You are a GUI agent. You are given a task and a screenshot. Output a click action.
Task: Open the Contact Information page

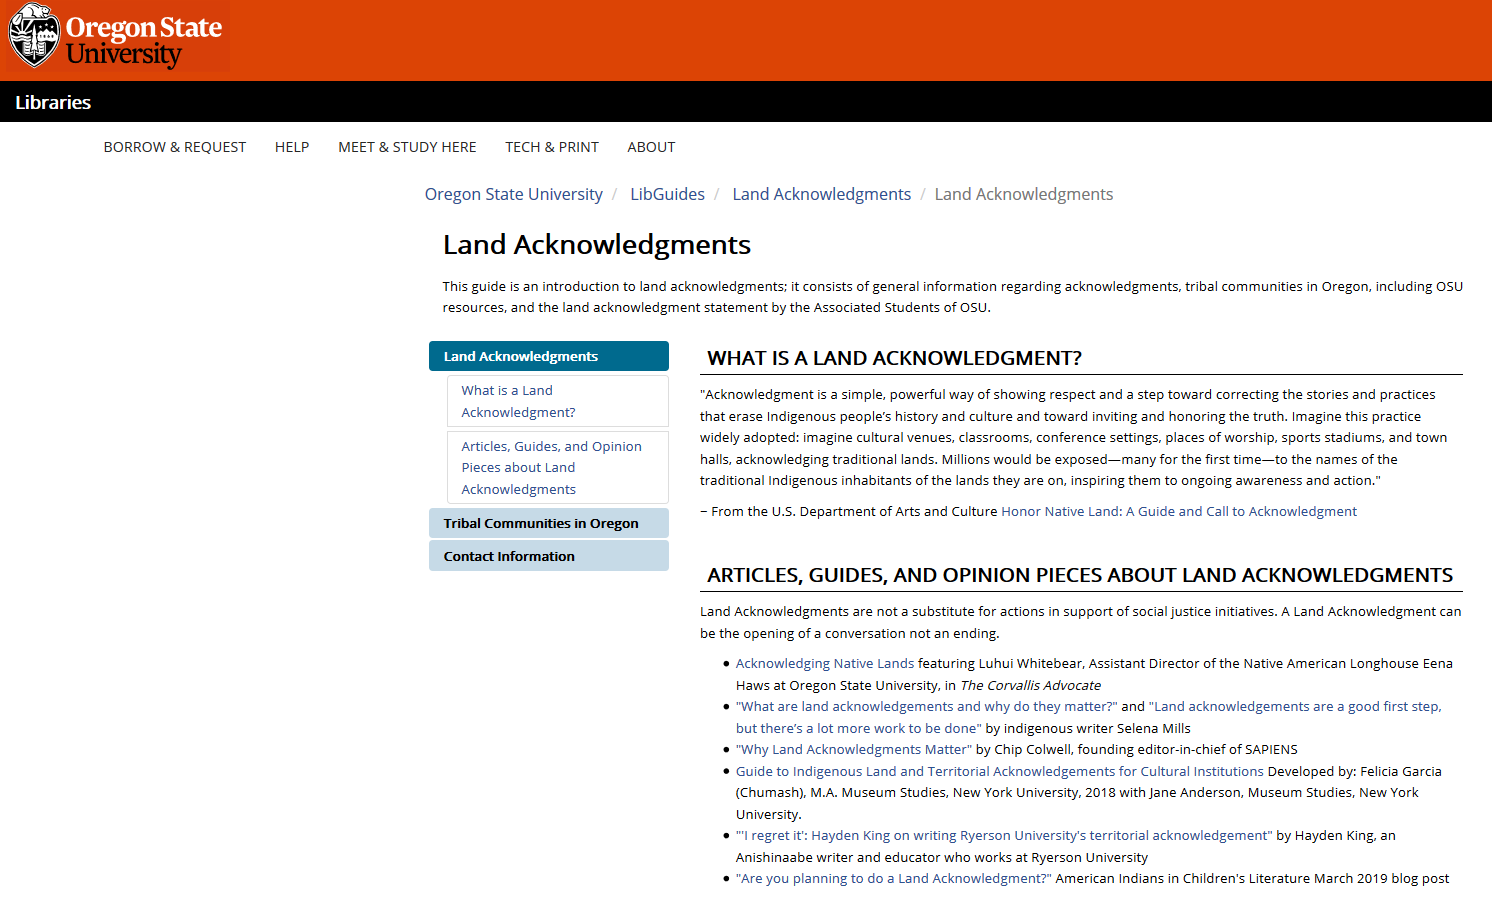click(x=508, y=555)
